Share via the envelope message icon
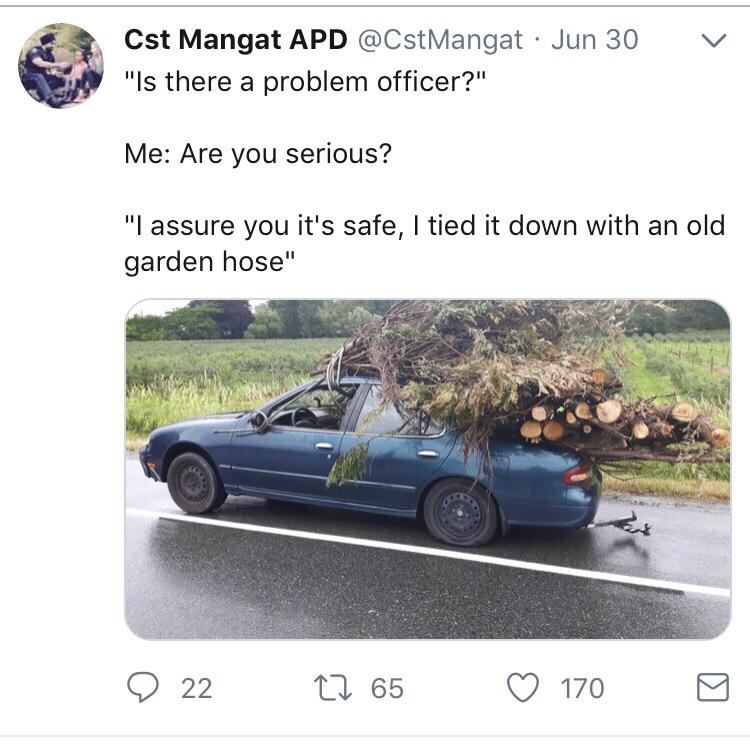 tap(713, 687)
